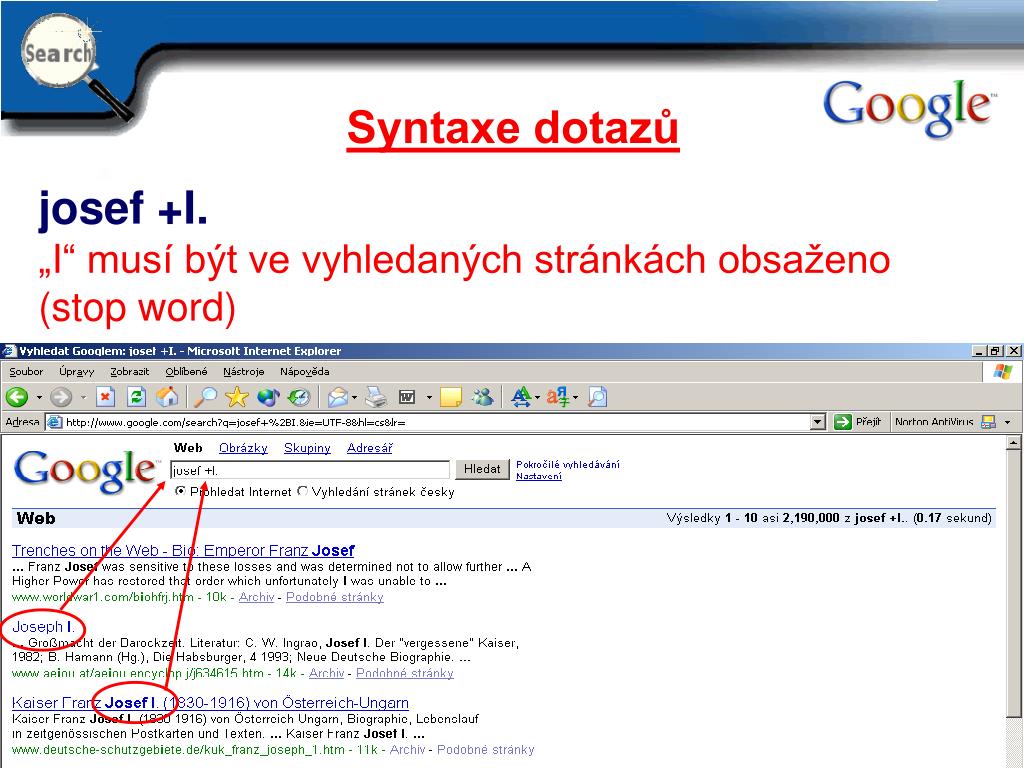Click the translate language icon
The image size is (1024, 768).
point(558,396)
